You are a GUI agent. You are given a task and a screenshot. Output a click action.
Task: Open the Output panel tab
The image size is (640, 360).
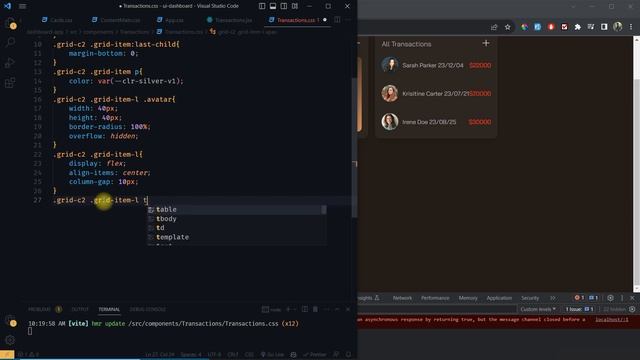coord(80,309)
